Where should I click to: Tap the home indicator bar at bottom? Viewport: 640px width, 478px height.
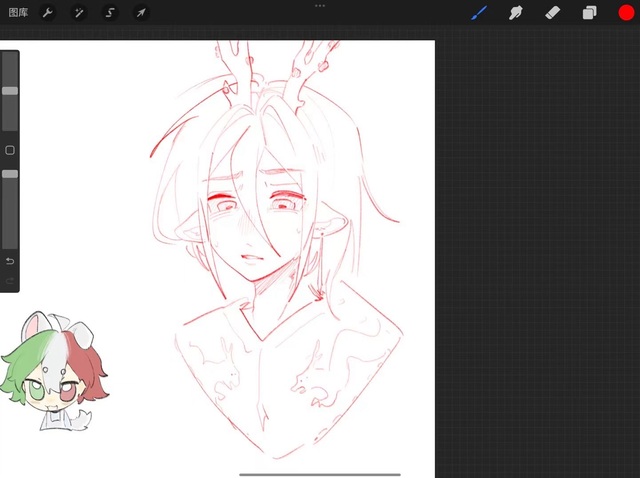[320, 474]
